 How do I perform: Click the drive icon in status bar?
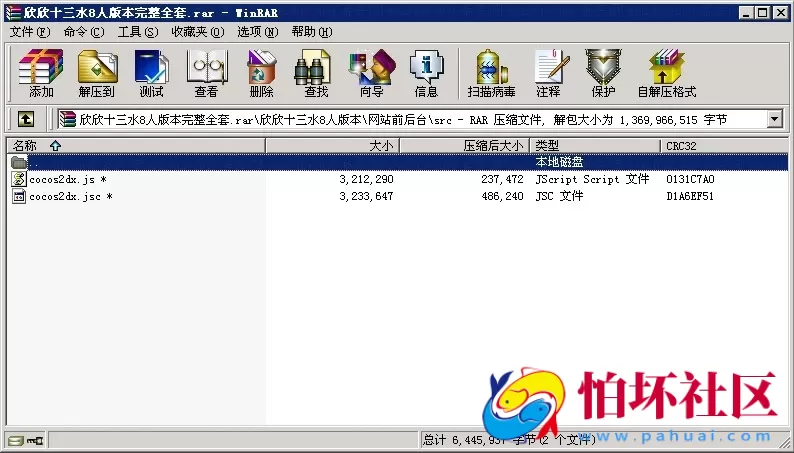click(16, 441)
